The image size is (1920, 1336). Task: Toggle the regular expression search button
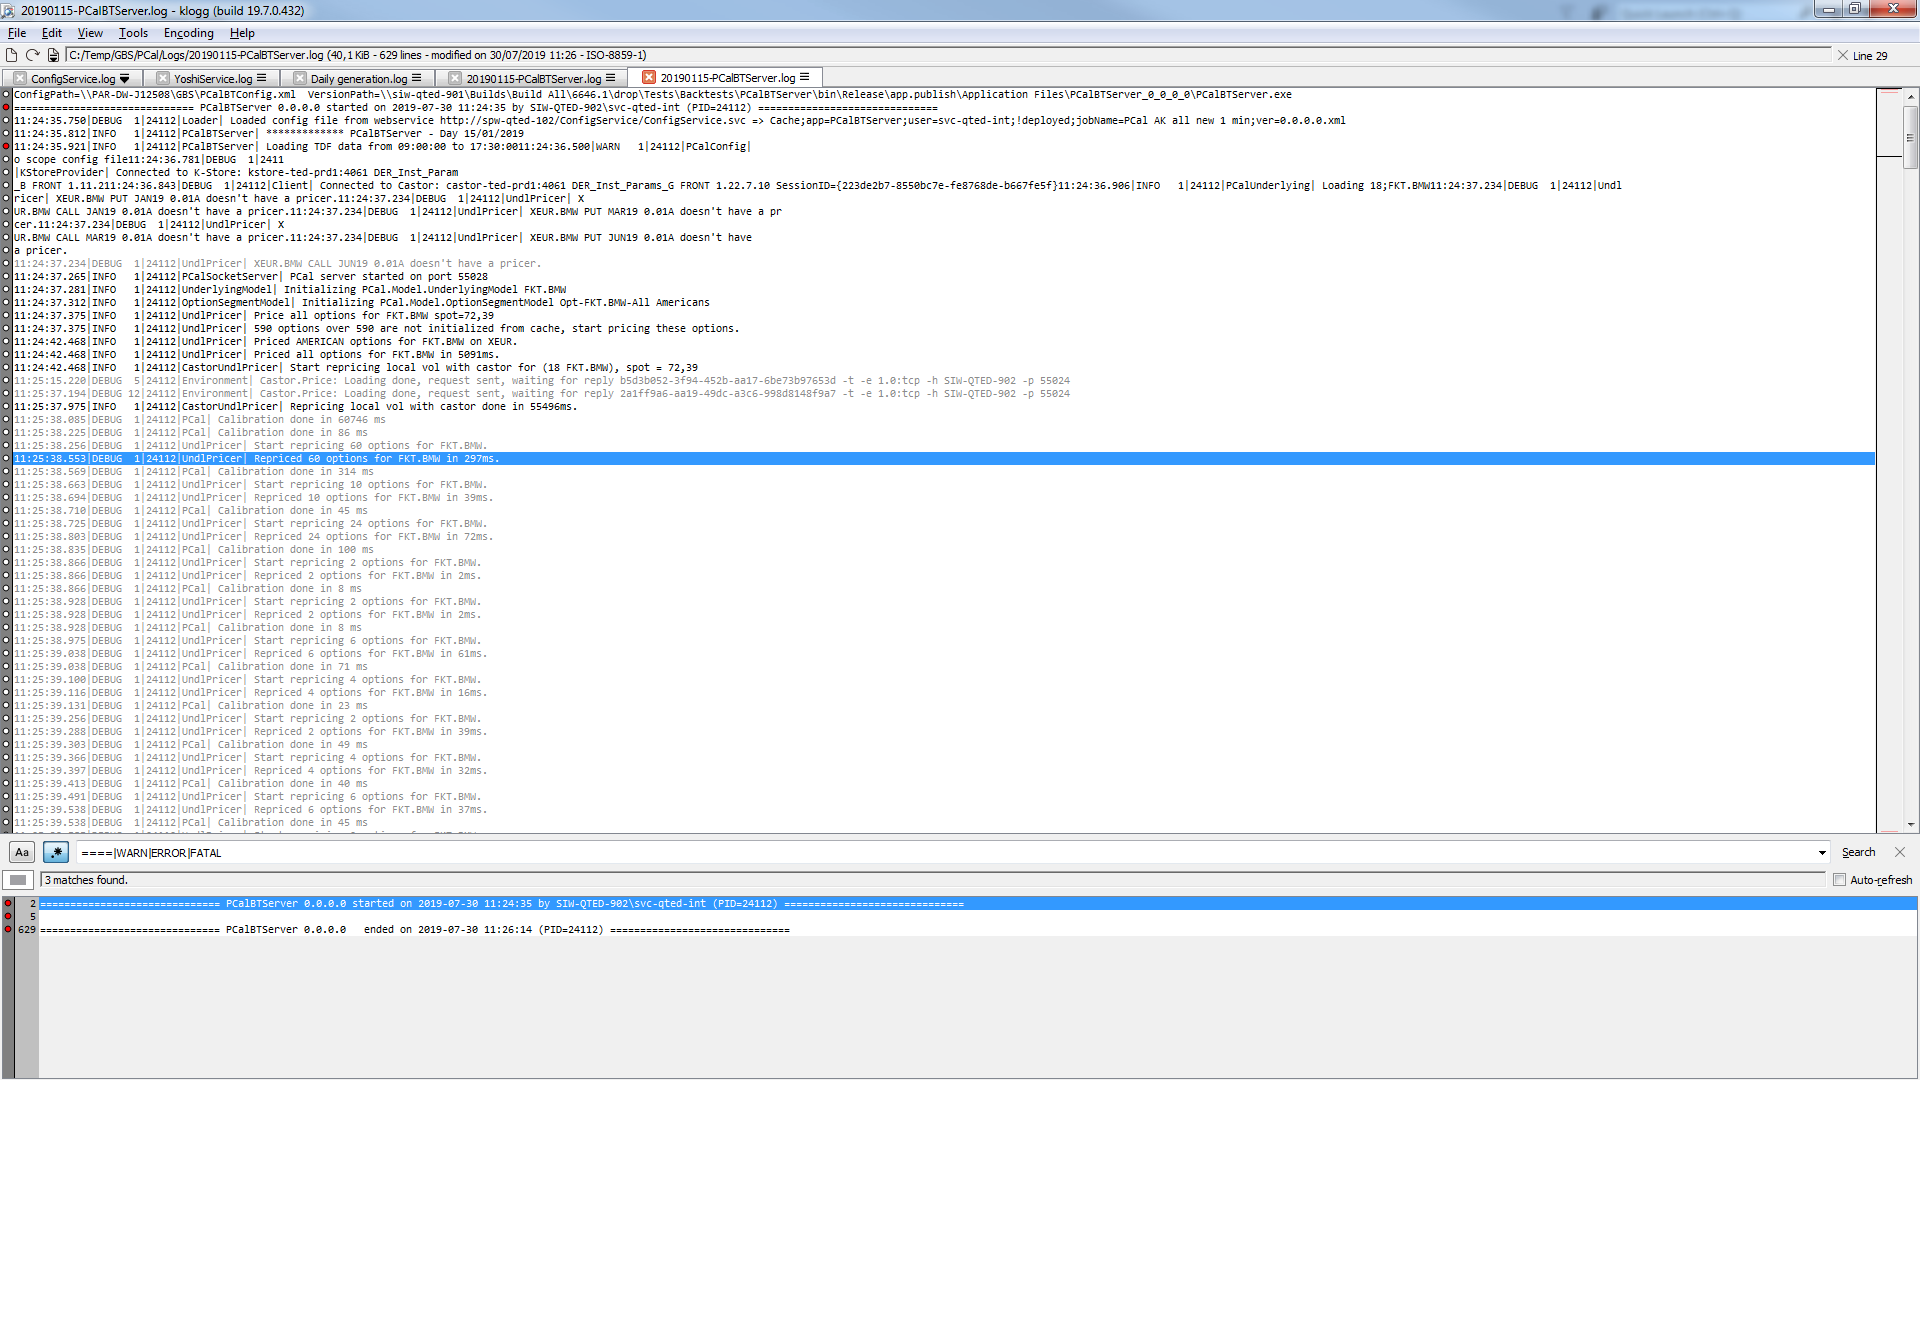coord(56,852)
